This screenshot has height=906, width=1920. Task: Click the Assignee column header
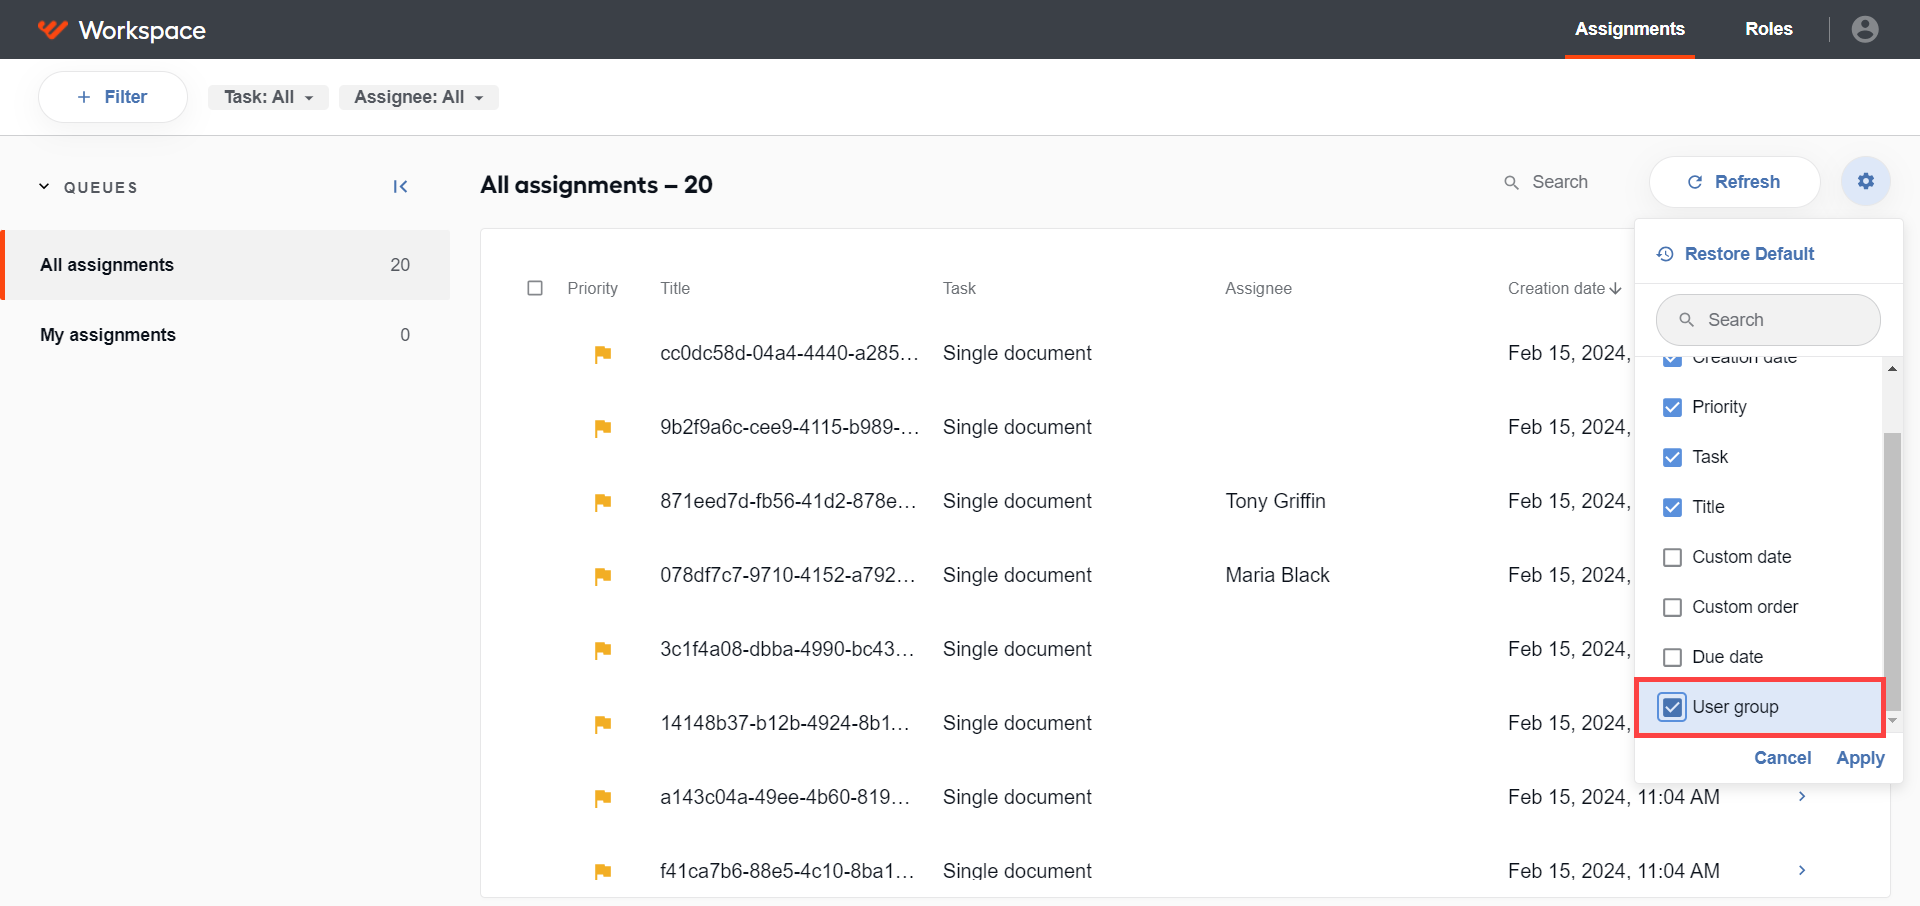[1258, 288]
